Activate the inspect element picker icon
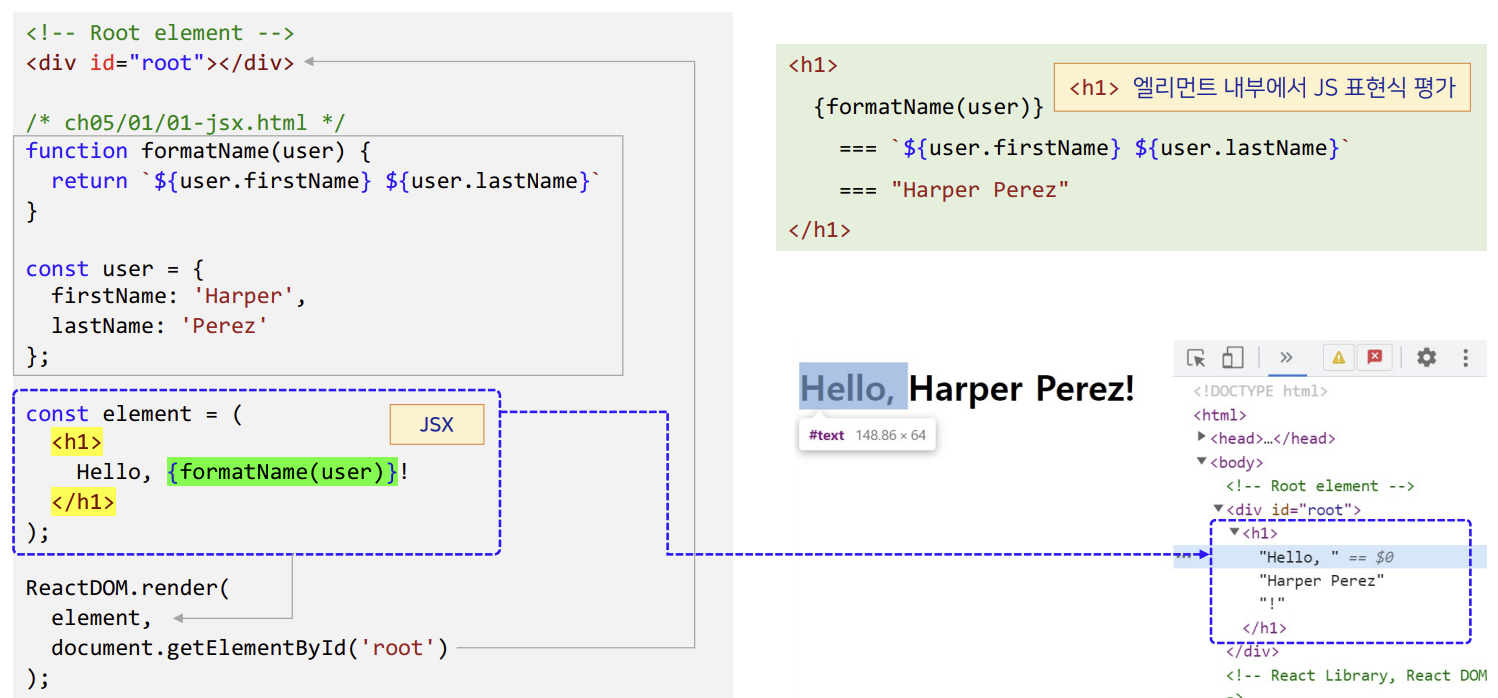 point(1196,358)
